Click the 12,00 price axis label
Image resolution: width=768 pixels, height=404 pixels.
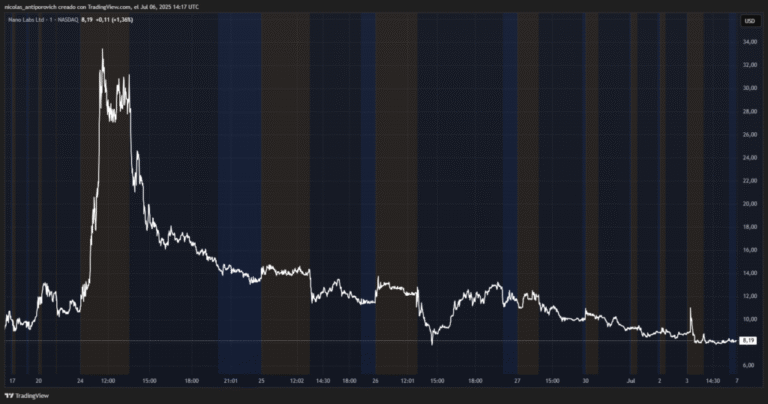tap(750, 296)
